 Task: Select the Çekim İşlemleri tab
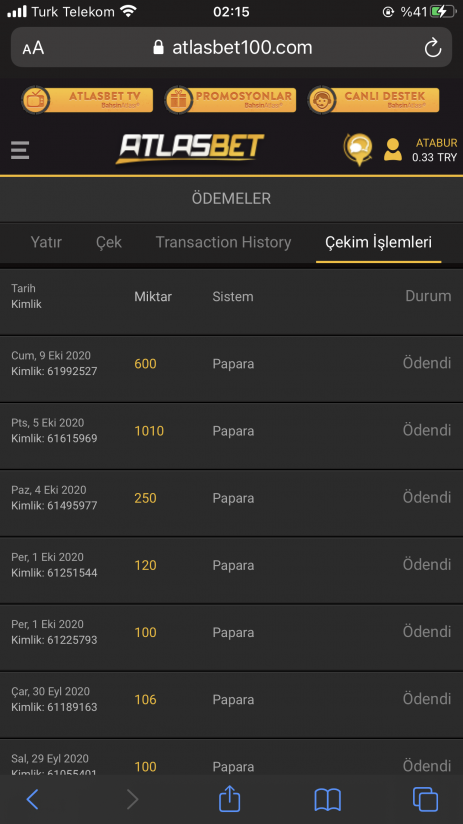(x=378, y=242)
